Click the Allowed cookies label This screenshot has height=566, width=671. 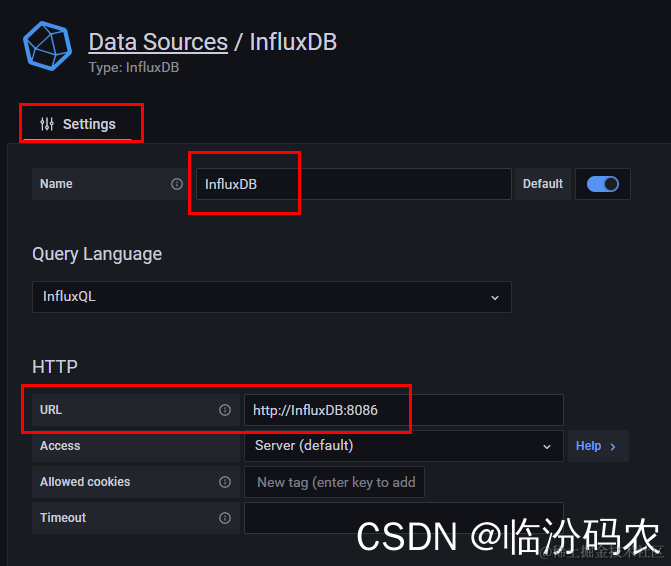85,482
